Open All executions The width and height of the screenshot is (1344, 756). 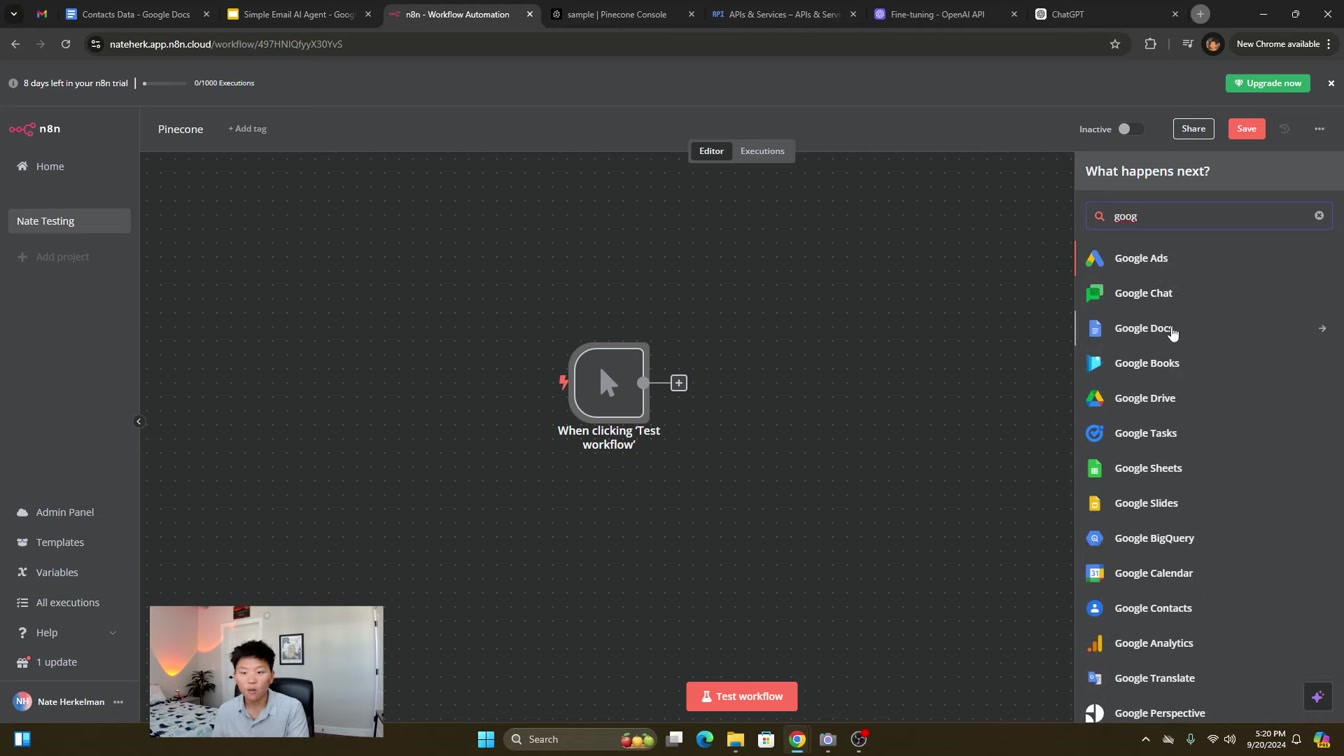point(69,602)
